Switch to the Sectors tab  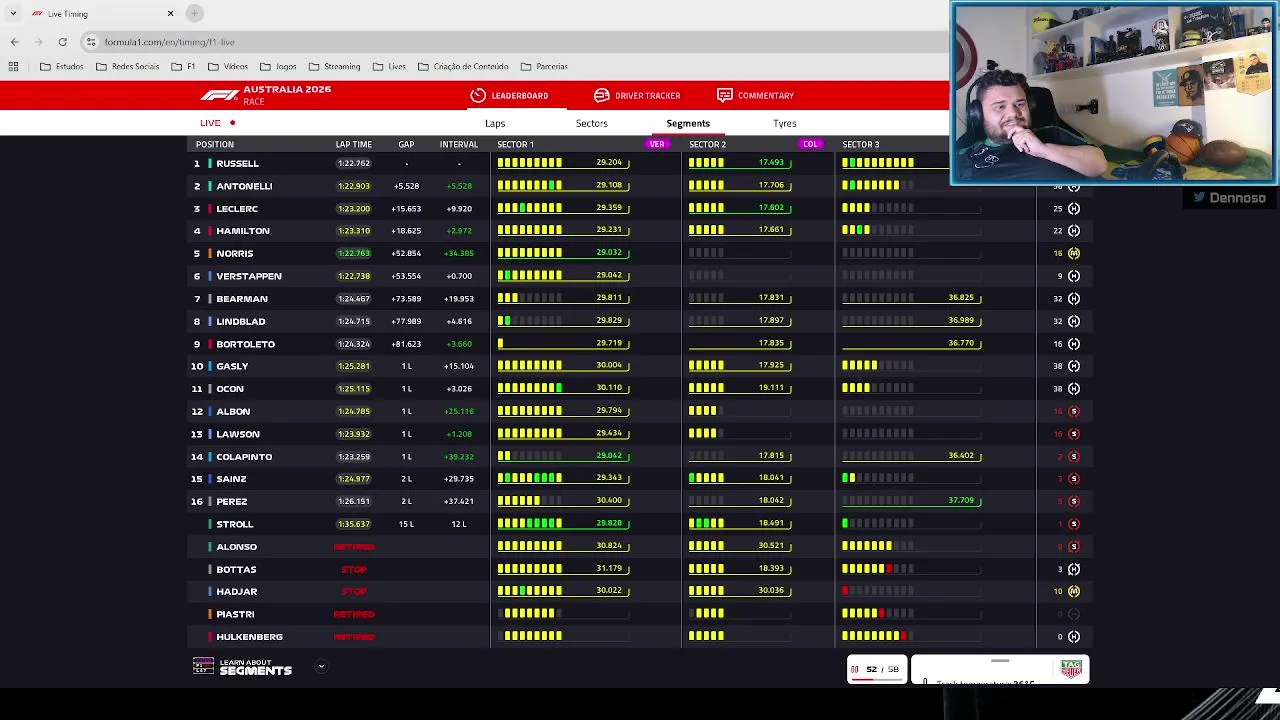[591, 123]
